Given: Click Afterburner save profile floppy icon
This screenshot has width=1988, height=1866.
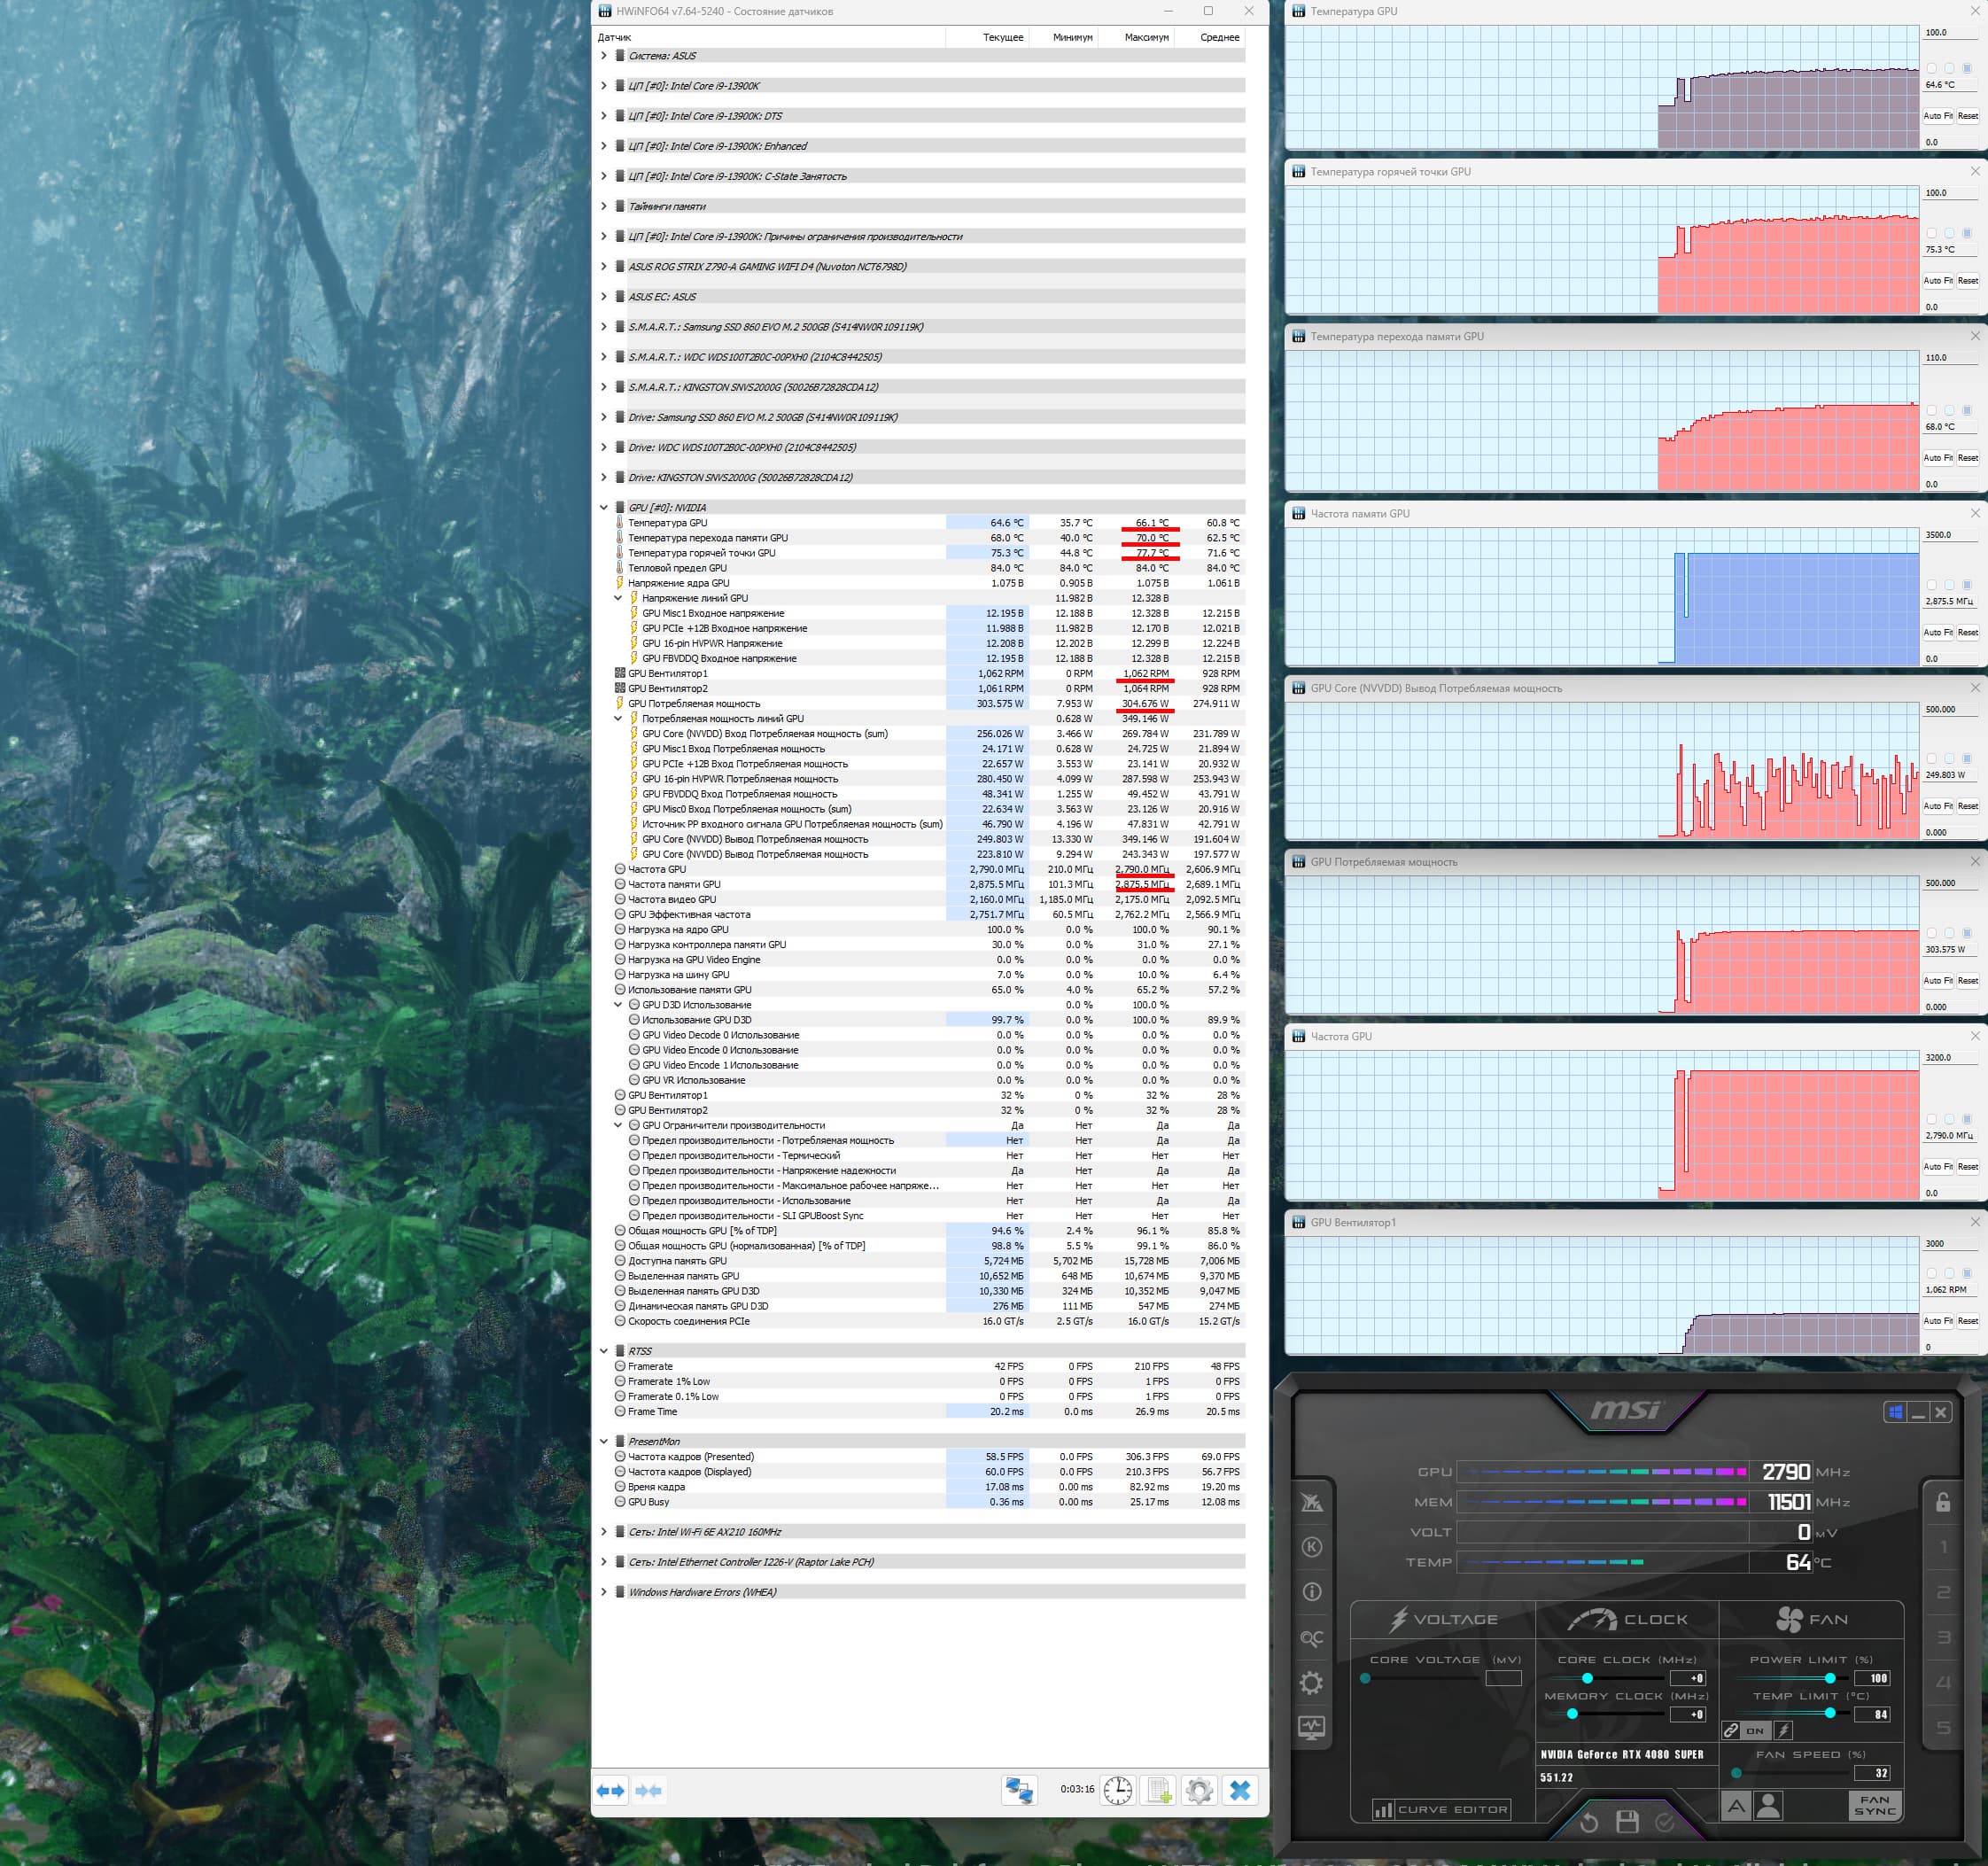Looking at the screenshot, I should coord(1627,1821).
